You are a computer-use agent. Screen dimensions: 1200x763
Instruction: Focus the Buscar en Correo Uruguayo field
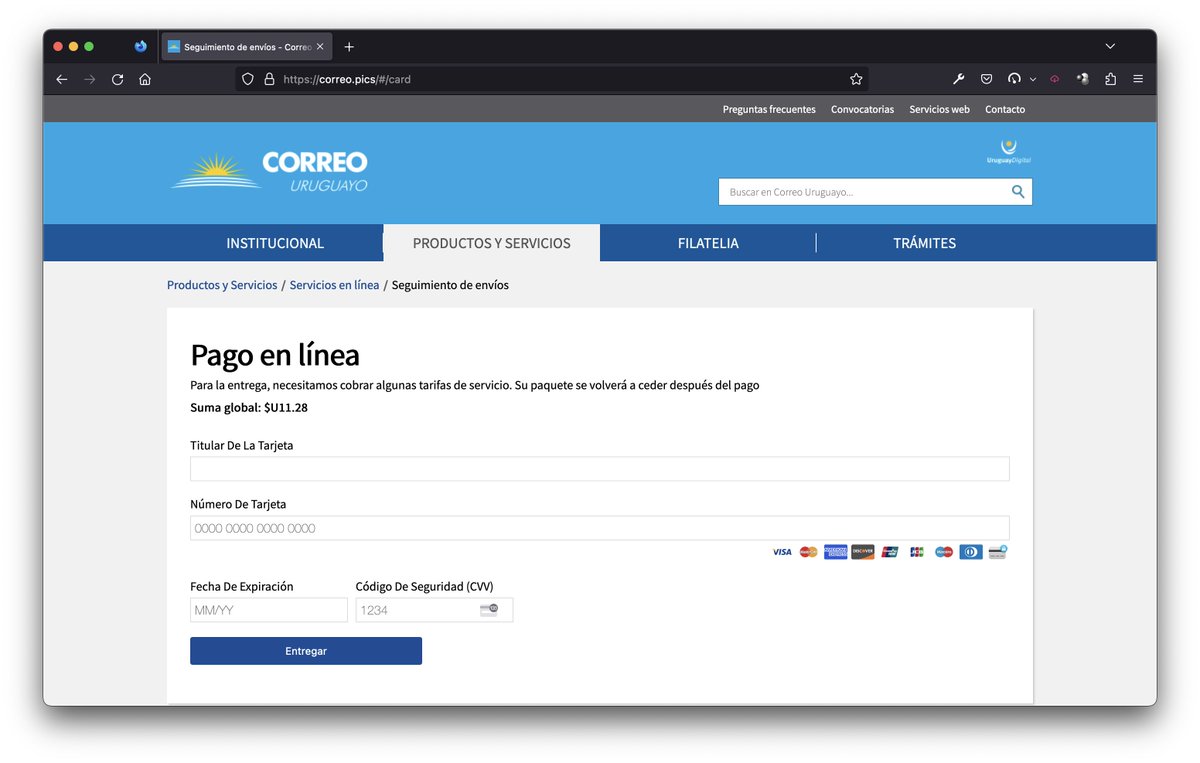click(863, 192)
